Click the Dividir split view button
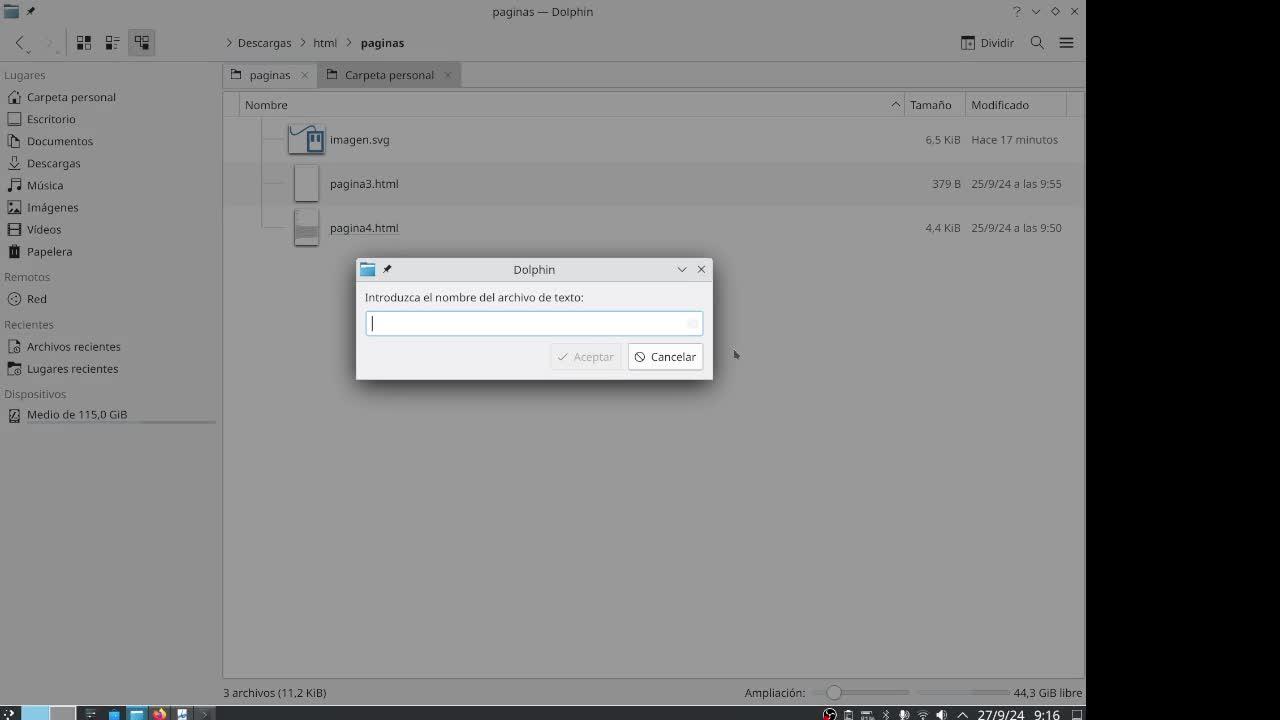The width and height of the screenshot is (1280, 720). 987,43
